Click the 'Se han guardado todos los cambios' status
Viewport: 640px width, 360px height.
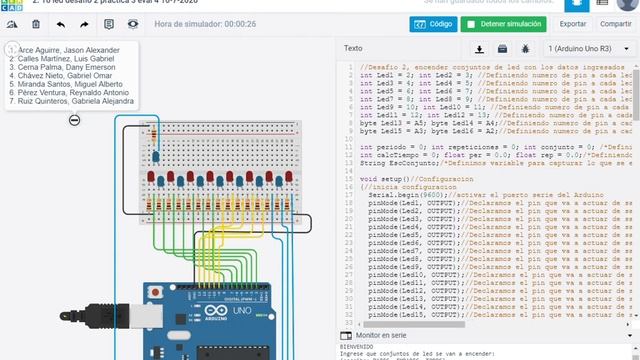point(488,2)
